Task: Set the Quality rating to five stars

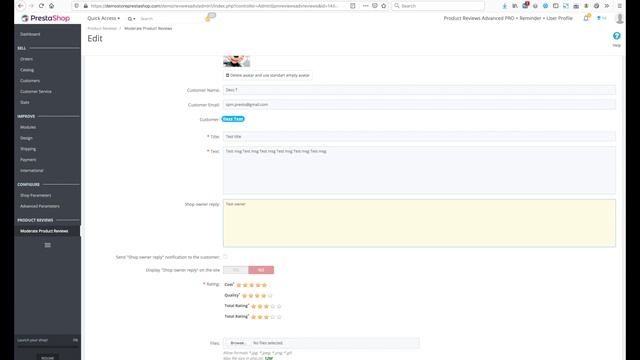Action: [x=270, y=296]
